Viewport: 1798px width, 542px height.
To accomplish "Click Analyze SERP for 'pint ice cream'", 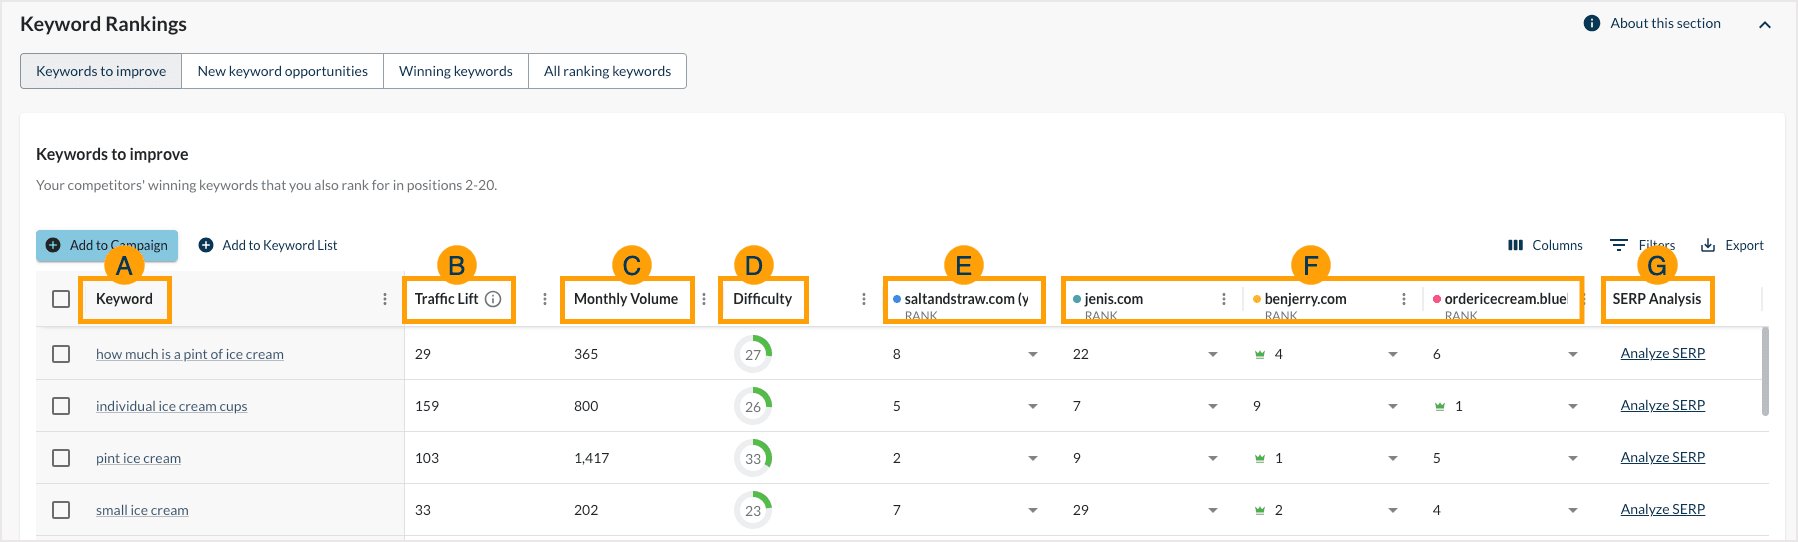I will (x=1662, y=457).
